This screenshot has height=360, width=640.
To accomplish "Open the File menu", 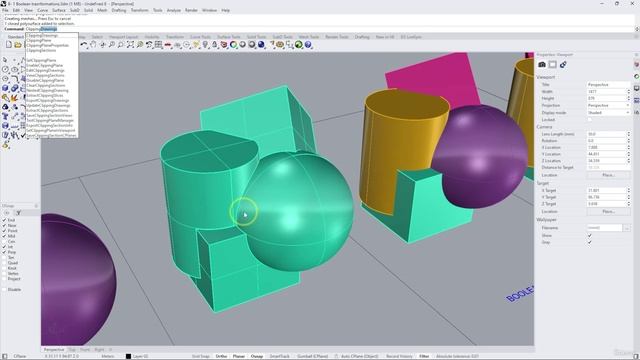I will 5,10.
